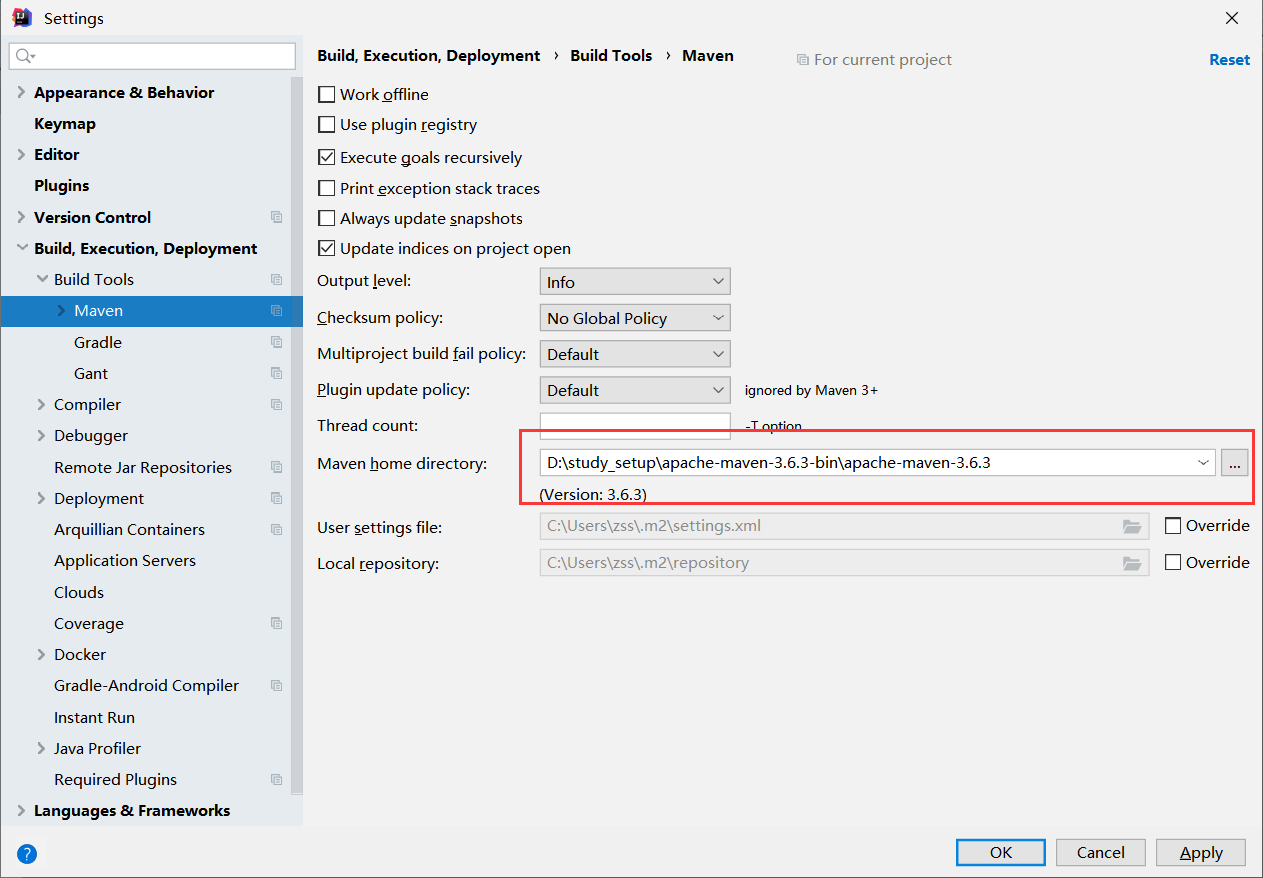
Task: Click project-level icon next to Version Control
Action: point(277,217)
